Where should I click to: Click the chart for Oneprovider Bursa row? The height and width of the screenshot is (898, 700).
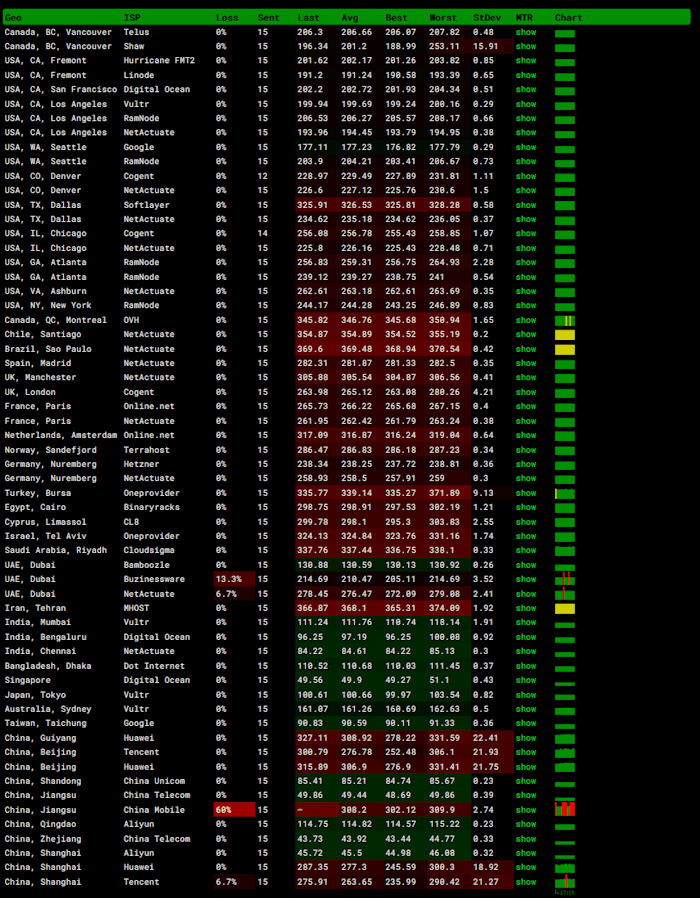click(565, 493)
